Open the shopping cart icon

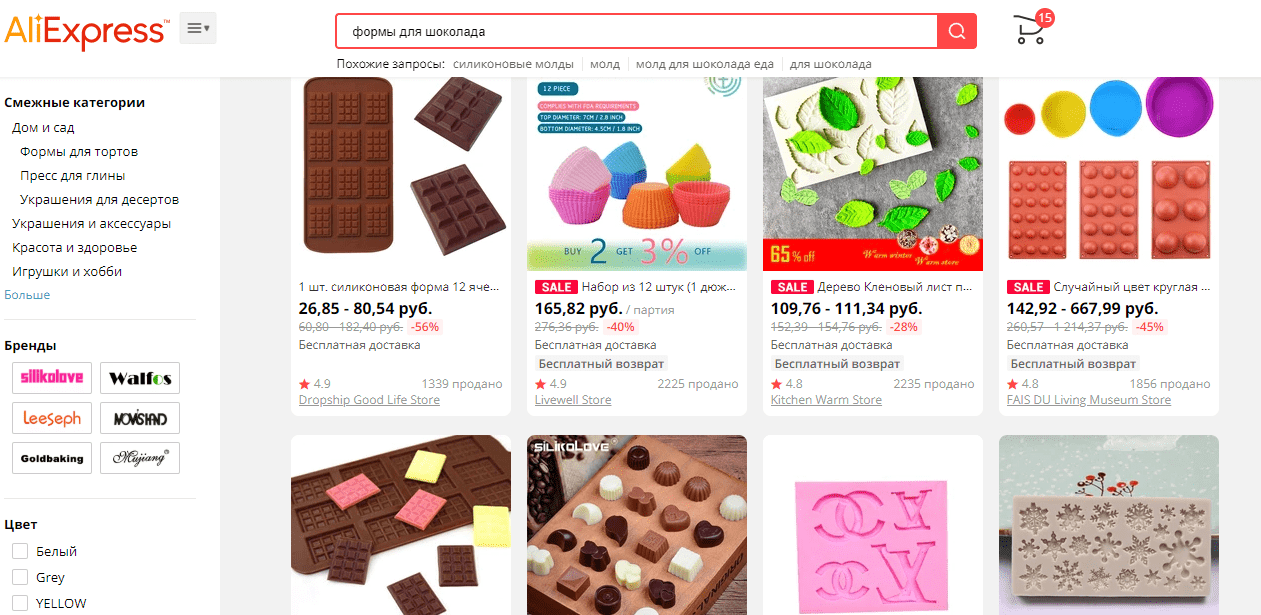tap(1031, 29)
